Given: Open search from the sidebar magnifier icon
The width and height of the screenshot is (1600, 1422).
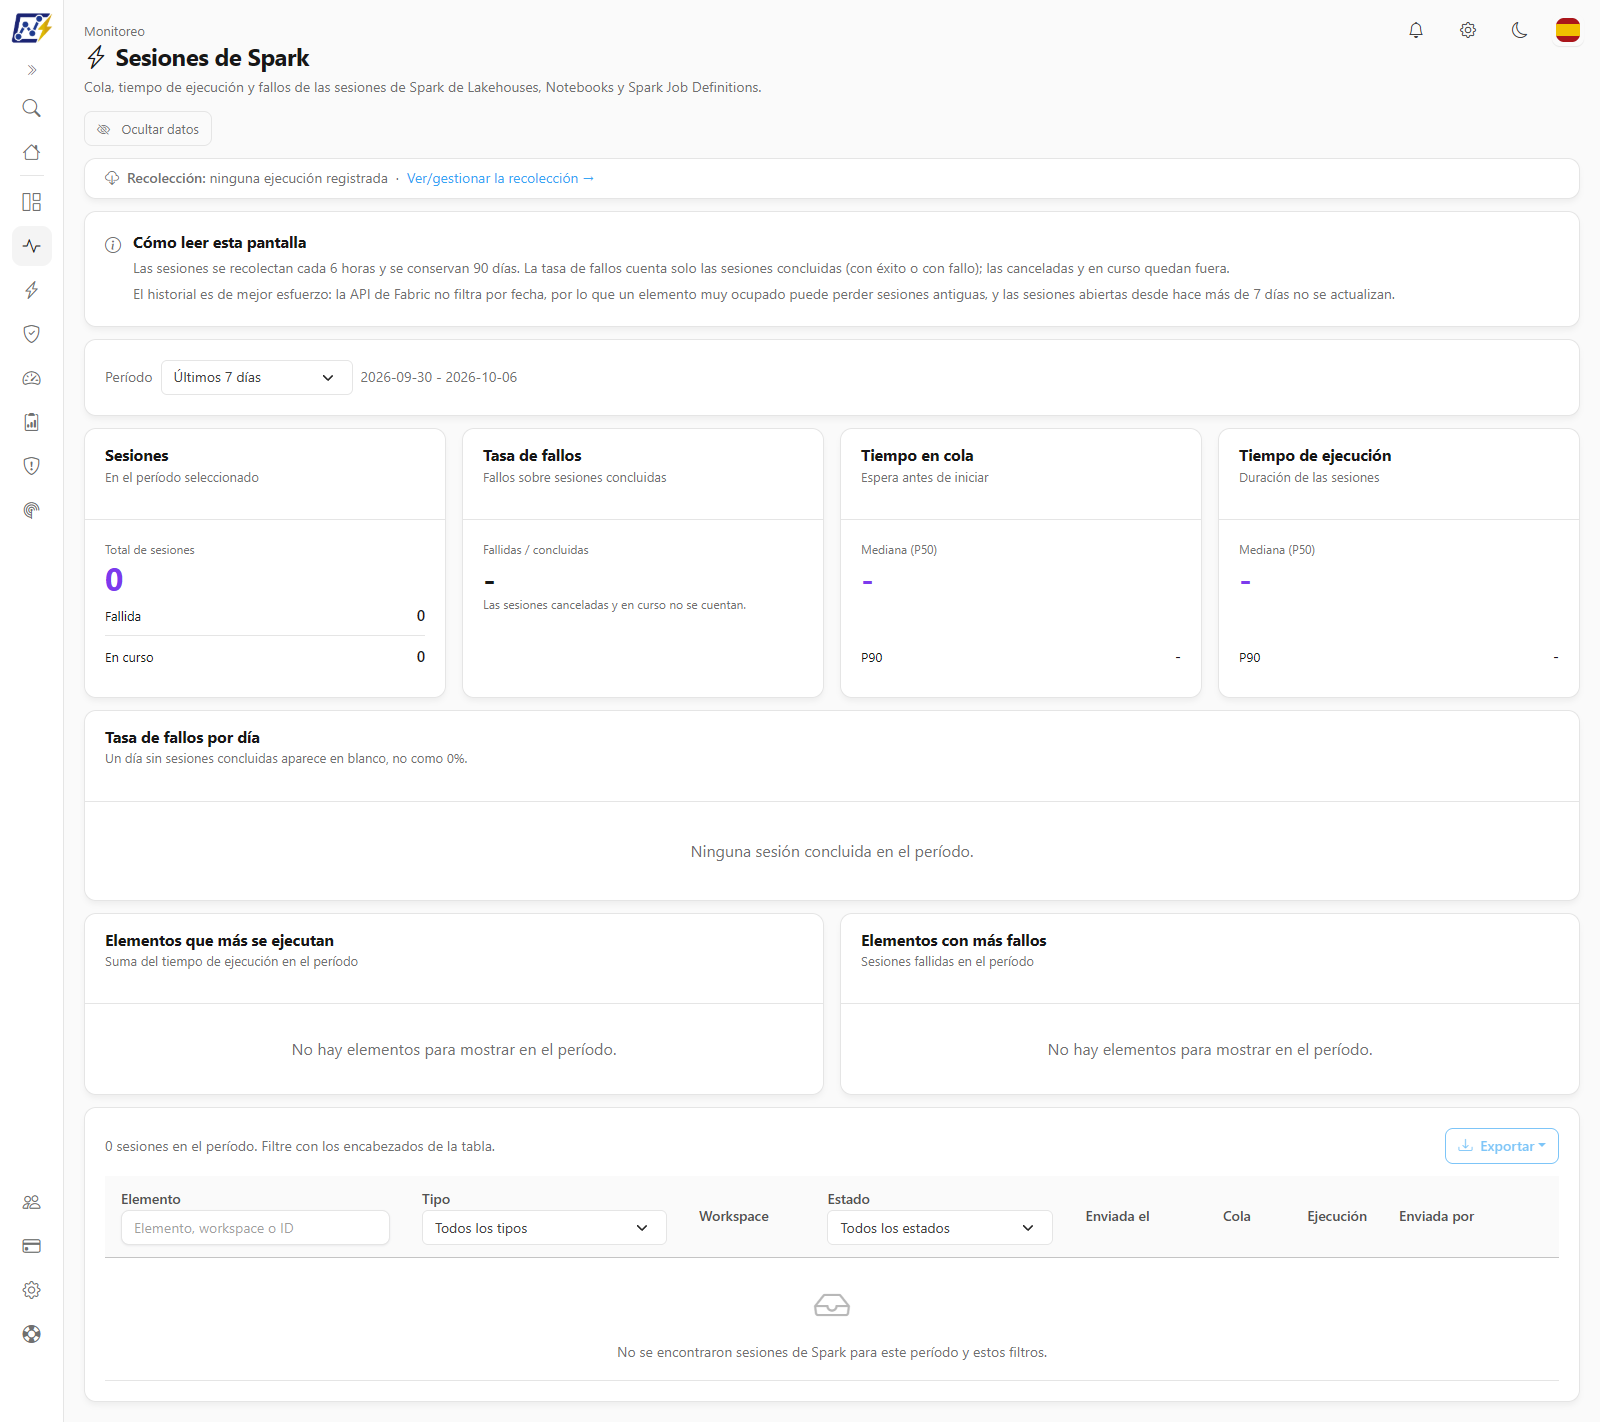Looking at the screenshot, I should point(32,108).
